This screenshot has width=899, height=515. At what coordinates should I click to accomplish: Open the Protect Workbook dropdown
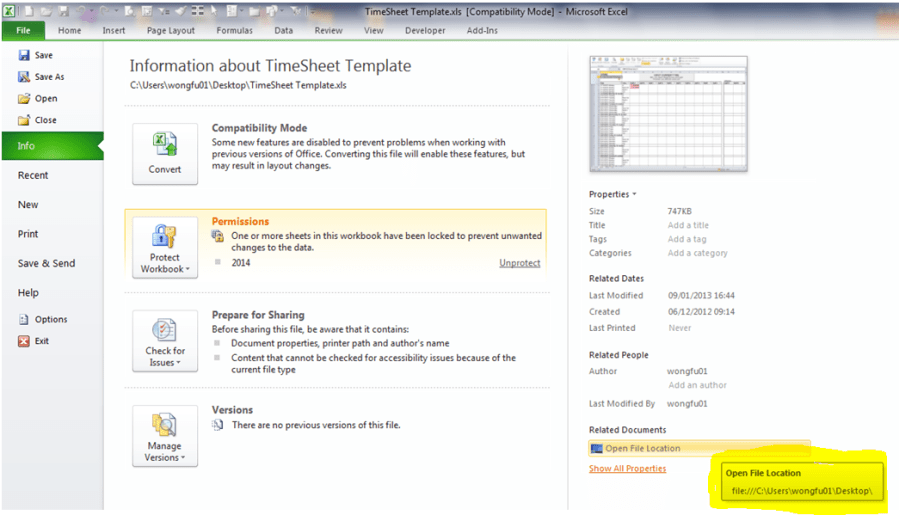click(165, 248)
